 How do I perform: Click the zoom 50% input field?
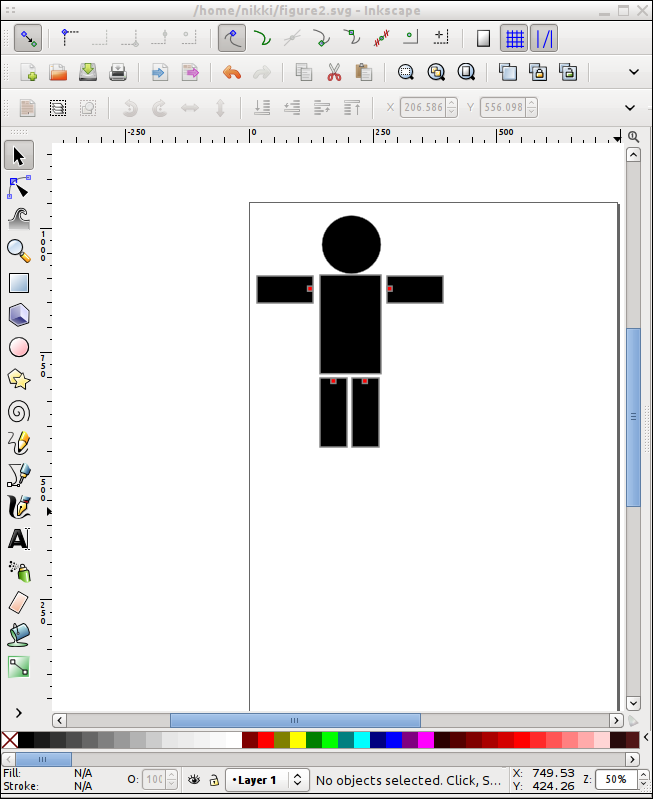(616, 780)
